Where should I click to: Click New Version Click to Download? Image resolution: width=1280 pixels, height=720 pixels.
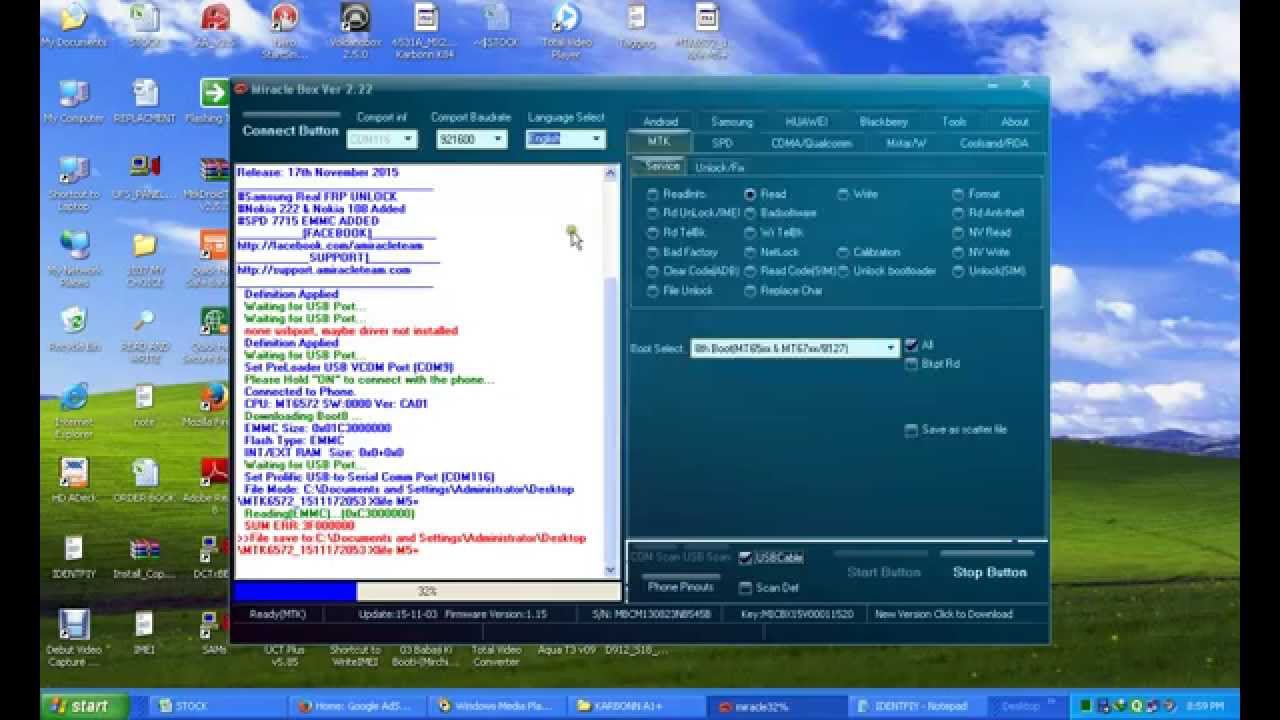point(943,614)
